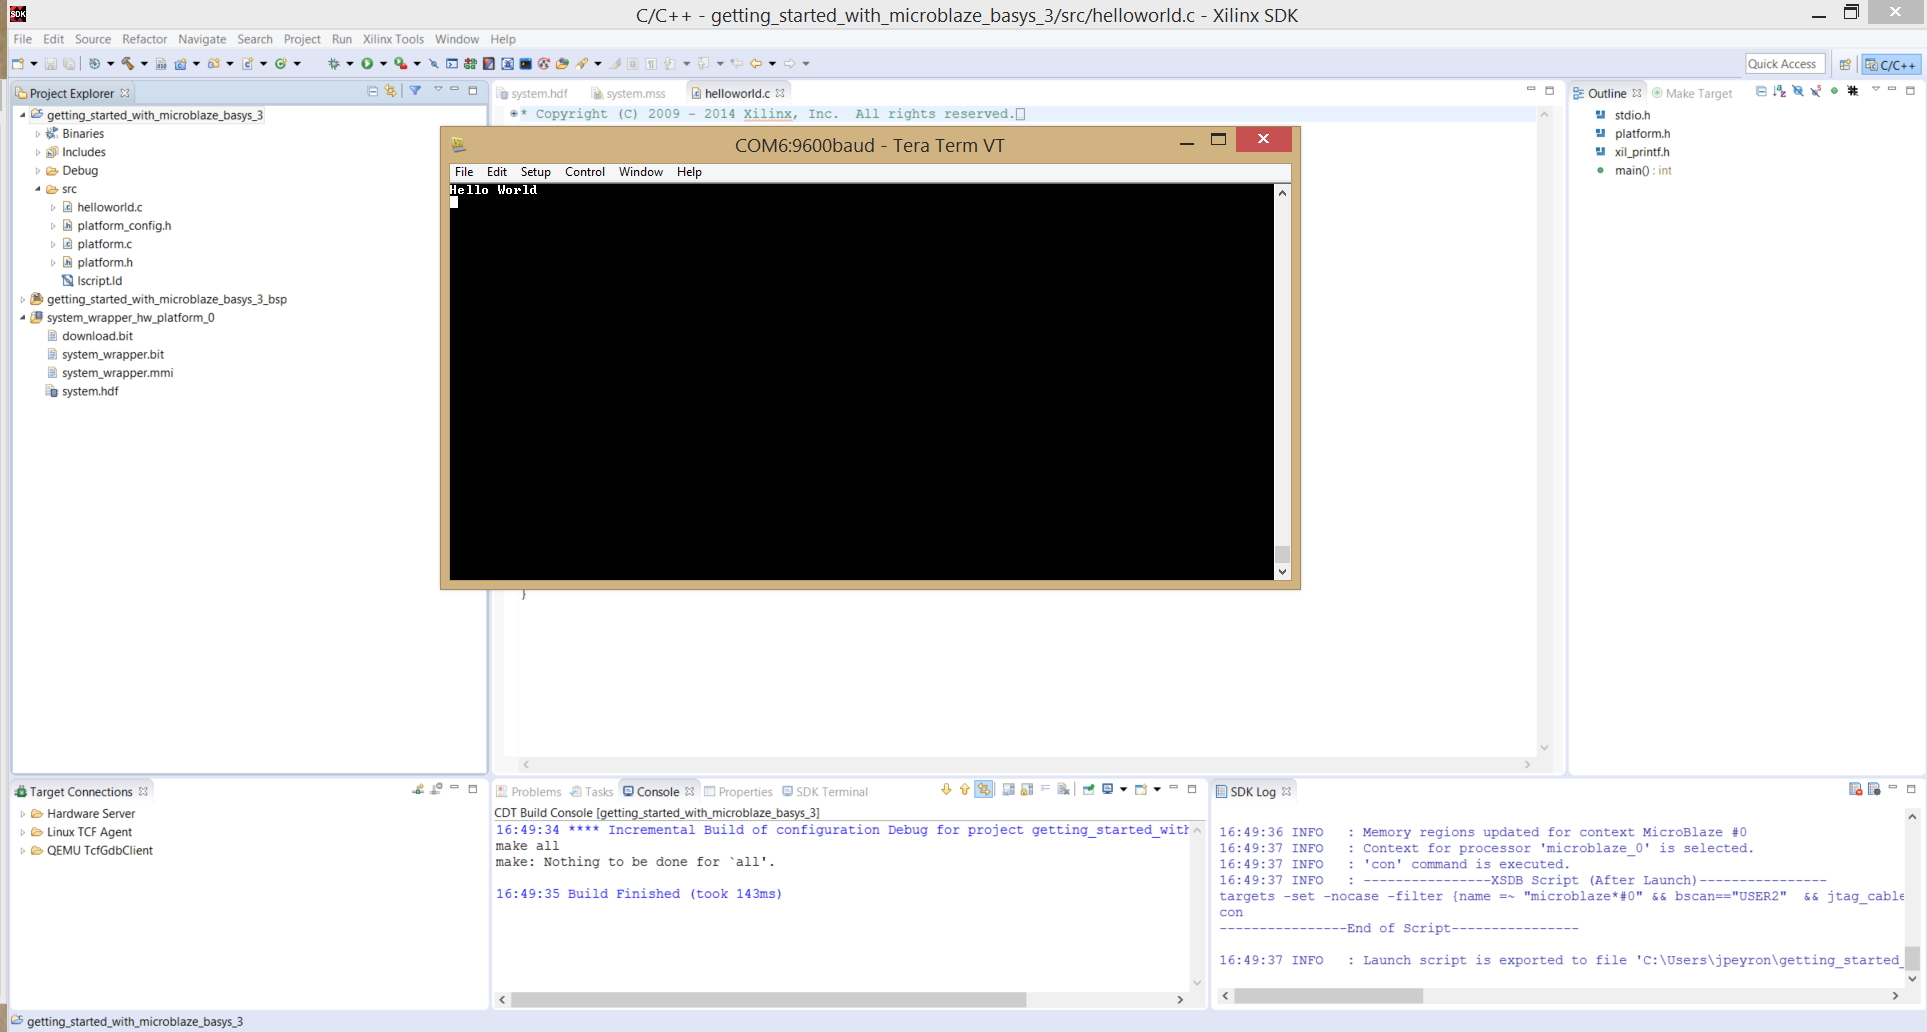
Task: Click Project Explorer filter funnel icon
Action: (x=415, y=91)
